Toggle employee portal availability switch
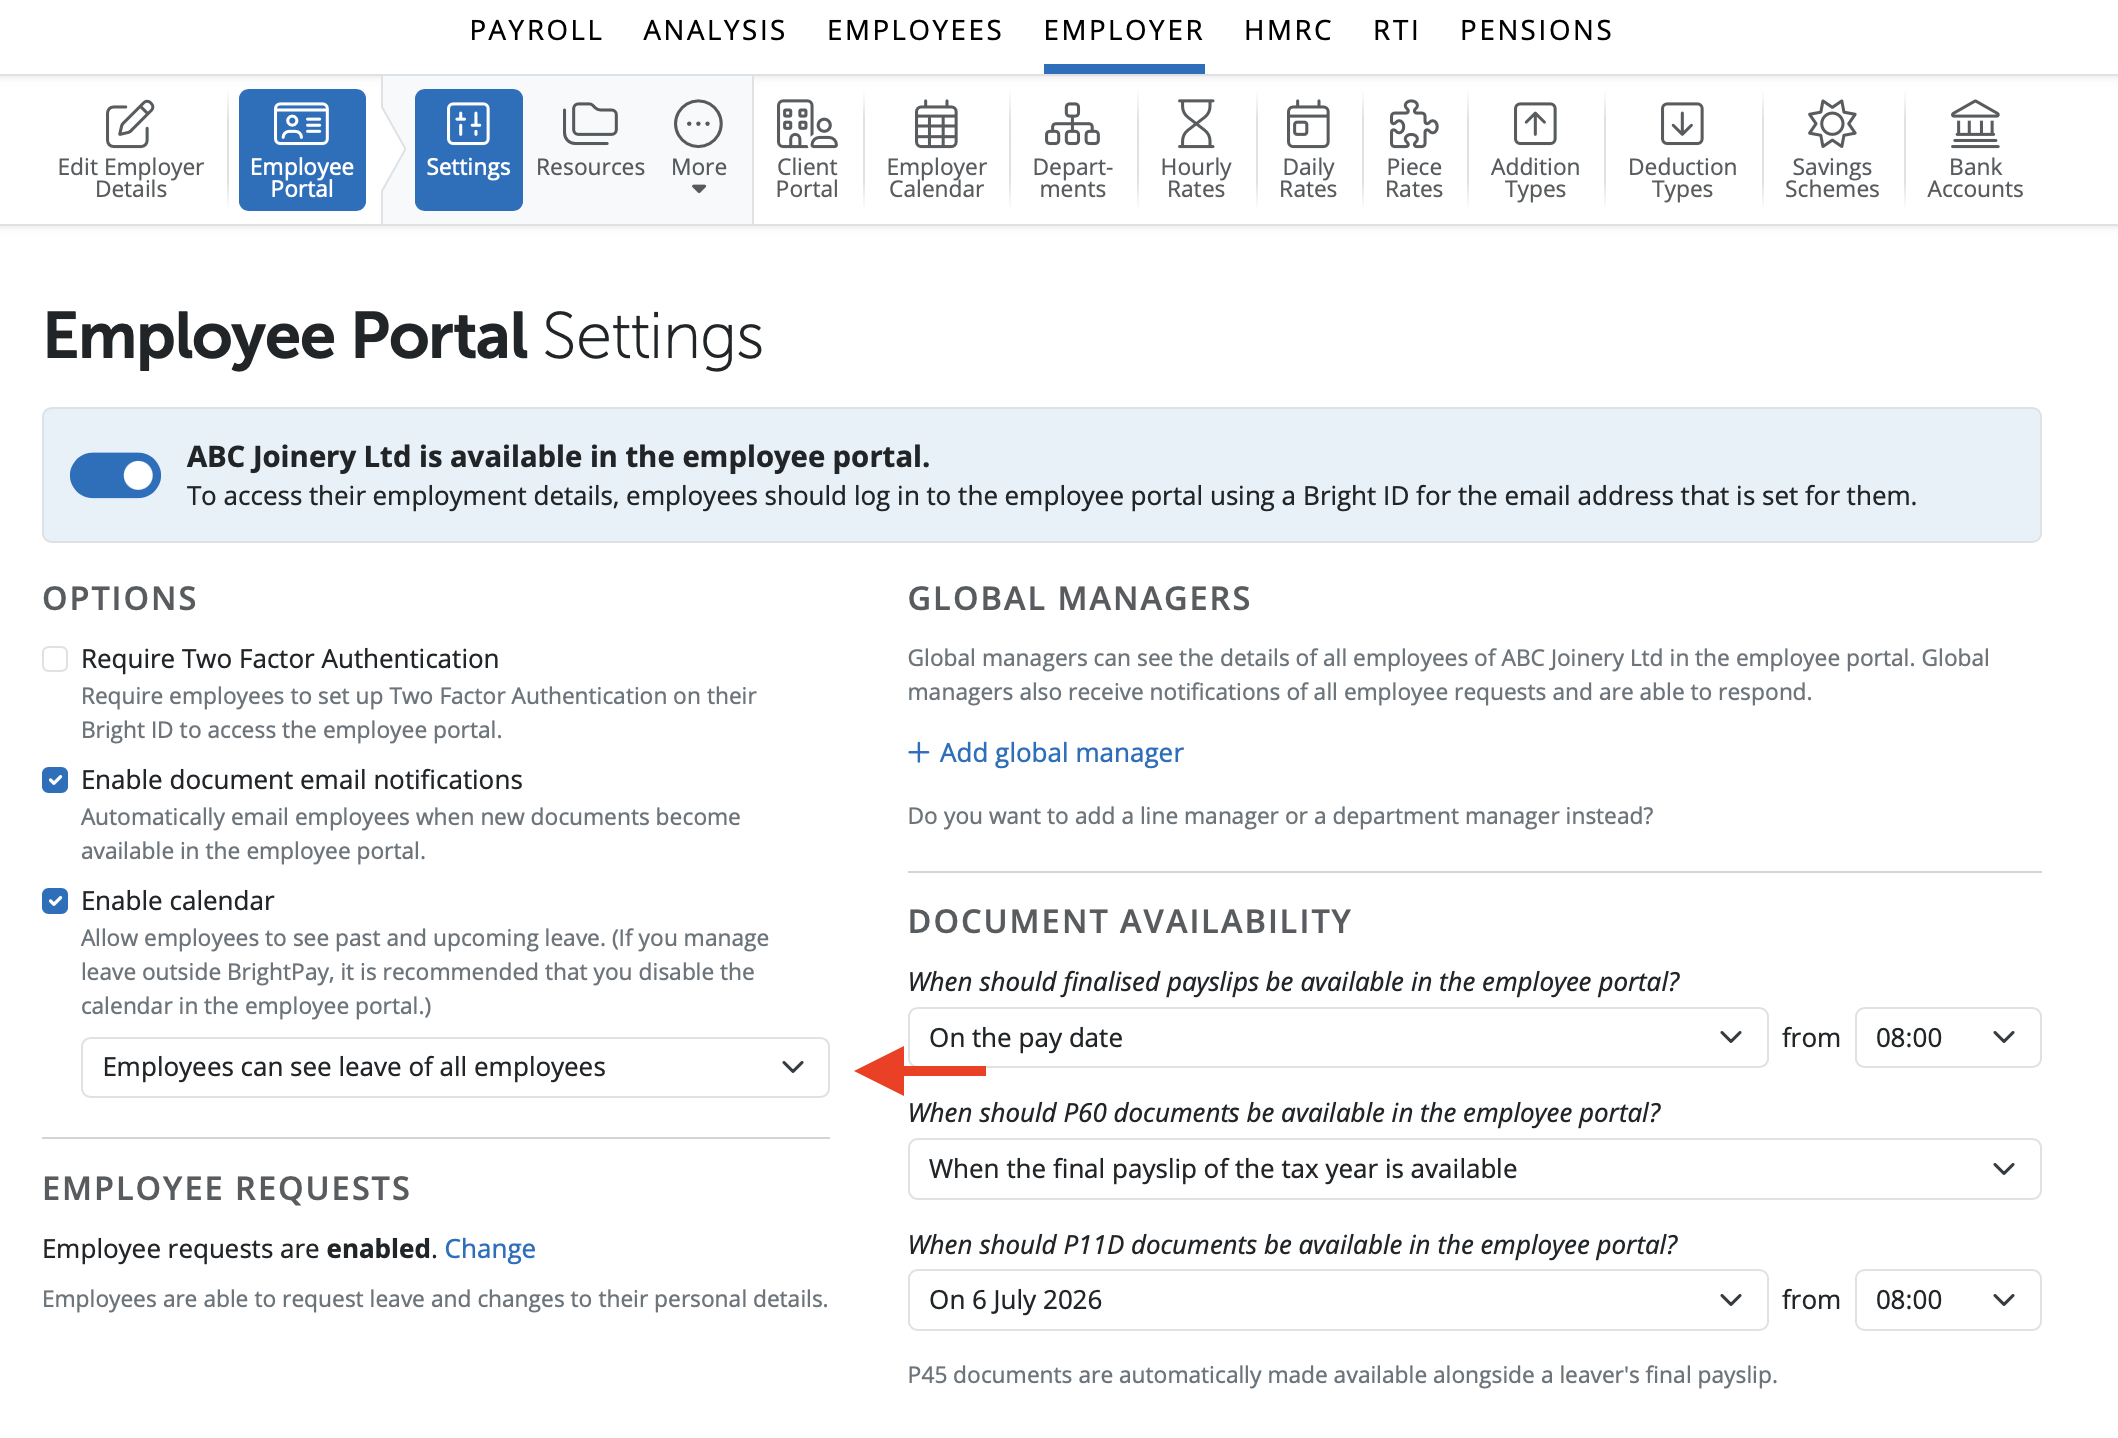This screenshot has width=2118, height=1438. click(115, 475)
